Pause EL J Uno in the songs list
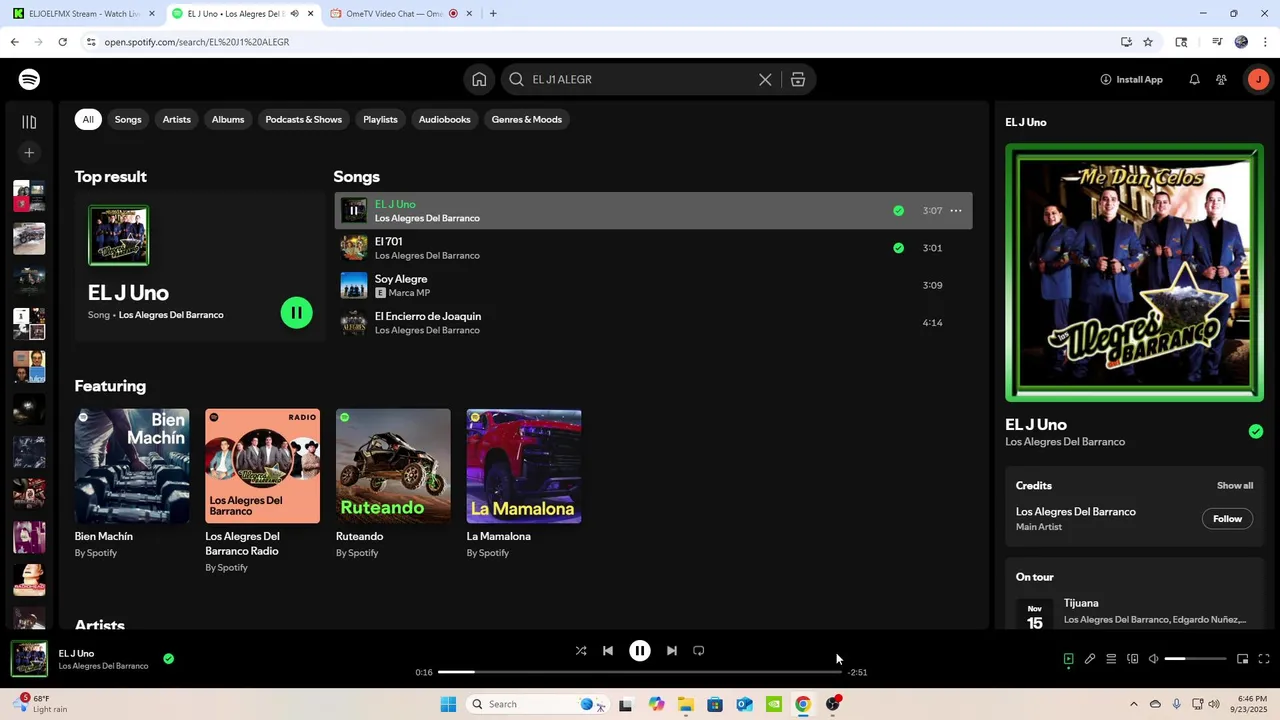 pos(354,210)
